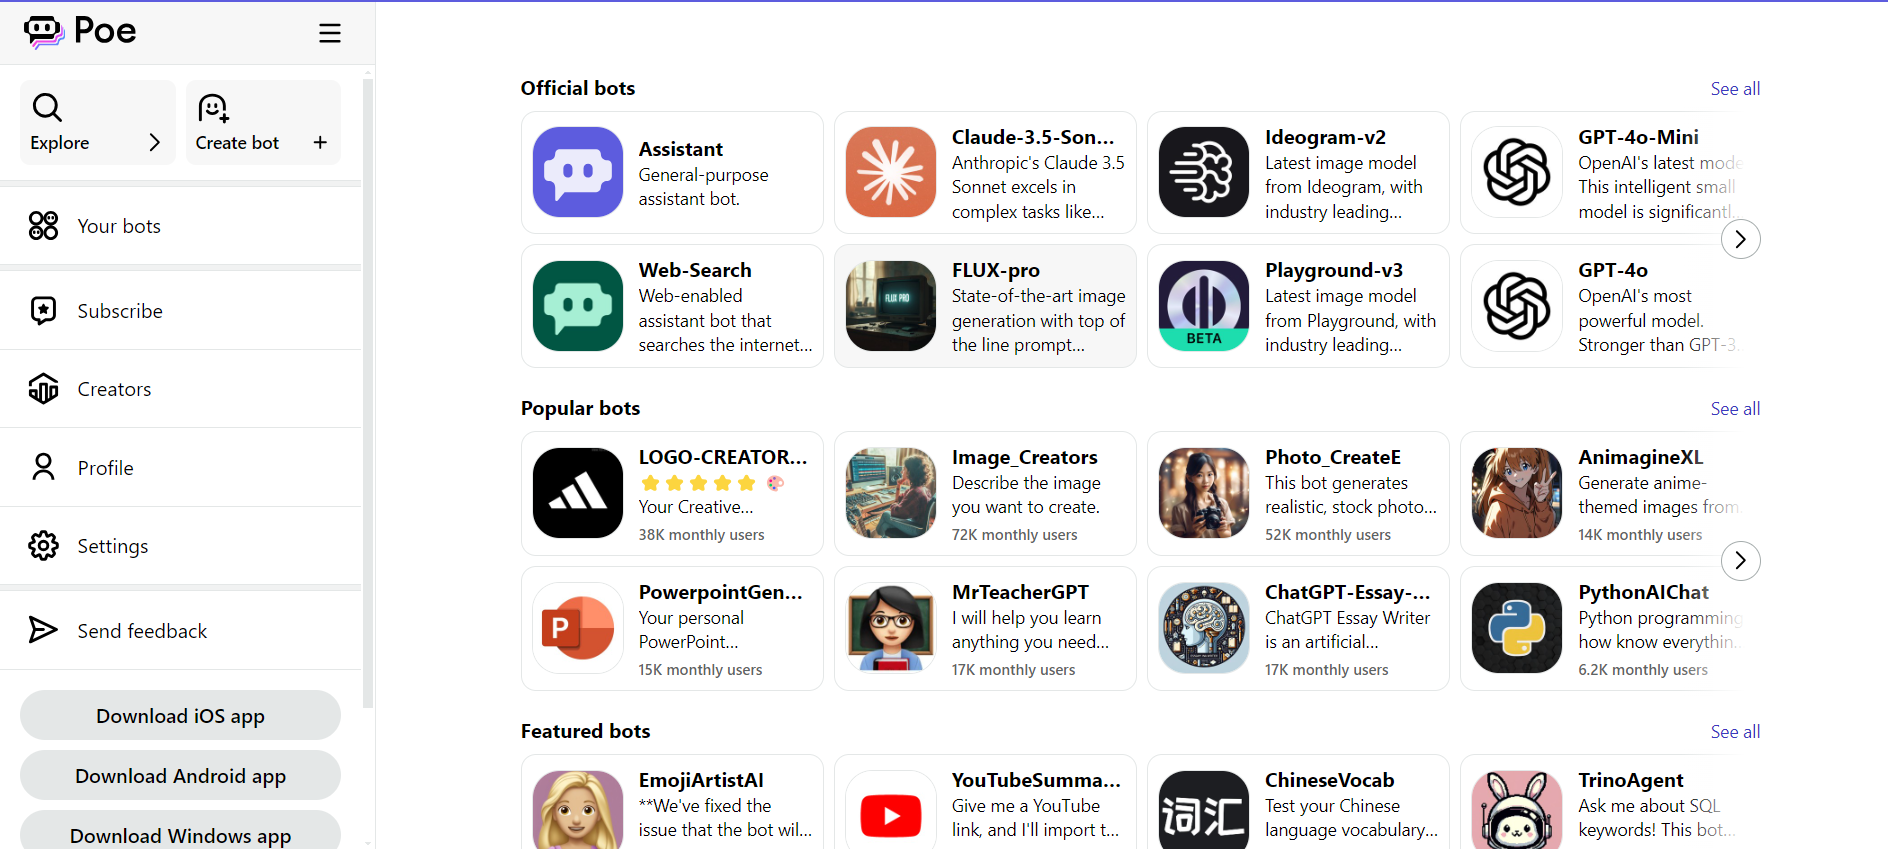
Task: Open Your bots menu item
Action: (x=180, y=226)
